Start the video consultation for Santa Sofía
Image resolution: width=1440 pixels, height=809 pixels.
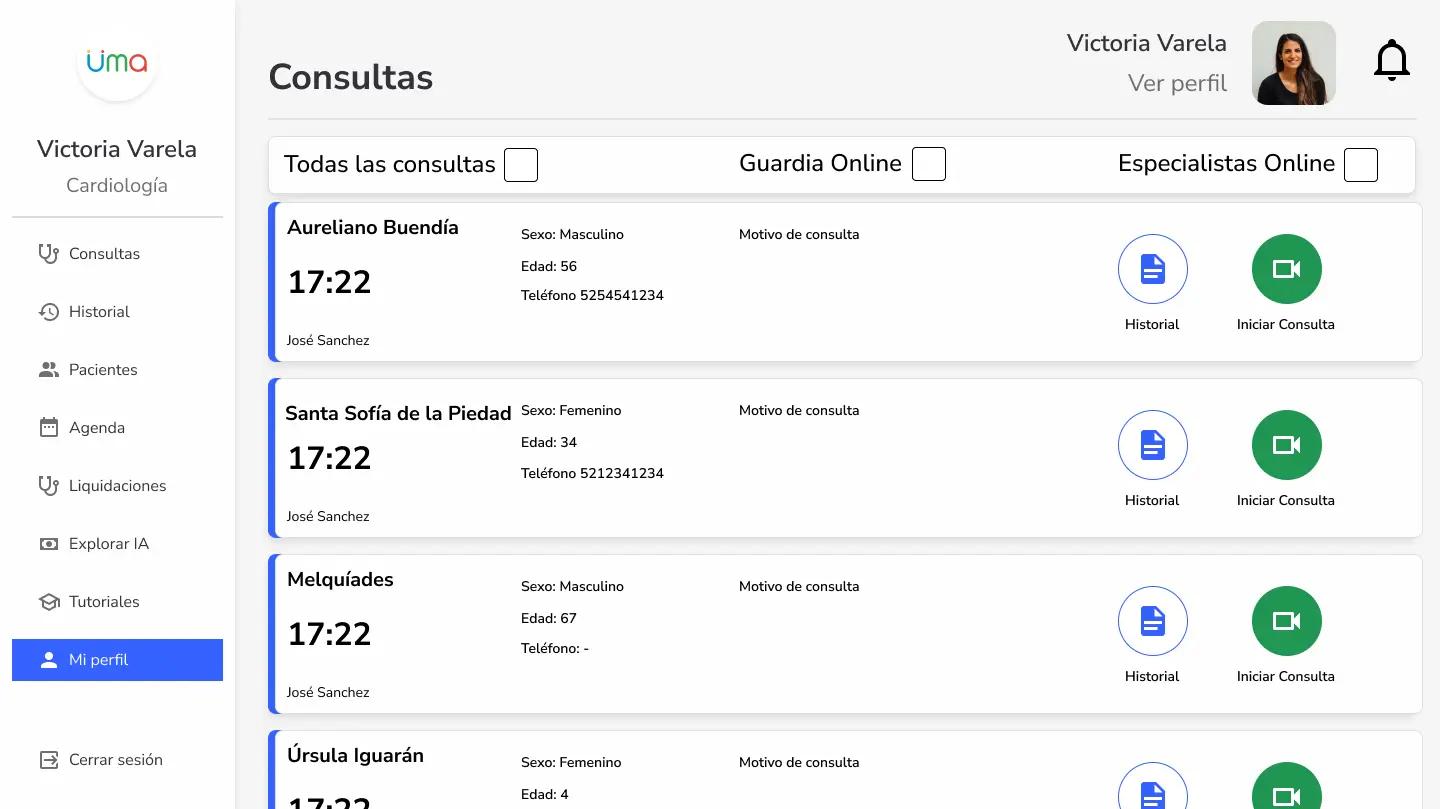coord(1287,445)
